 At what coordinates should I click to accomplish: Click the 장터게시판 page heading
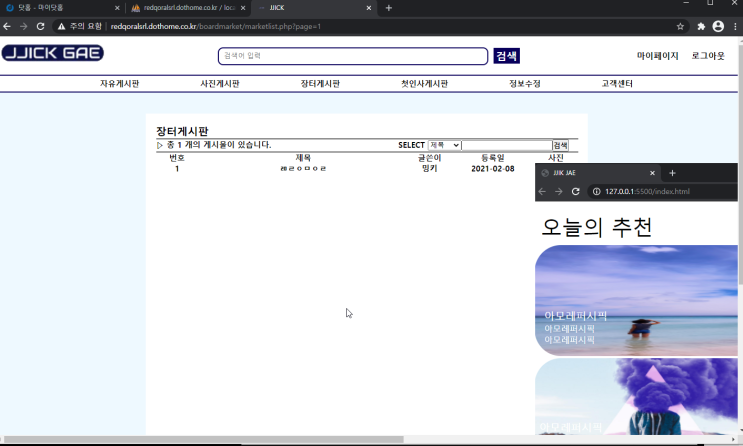tap(182, 131)
